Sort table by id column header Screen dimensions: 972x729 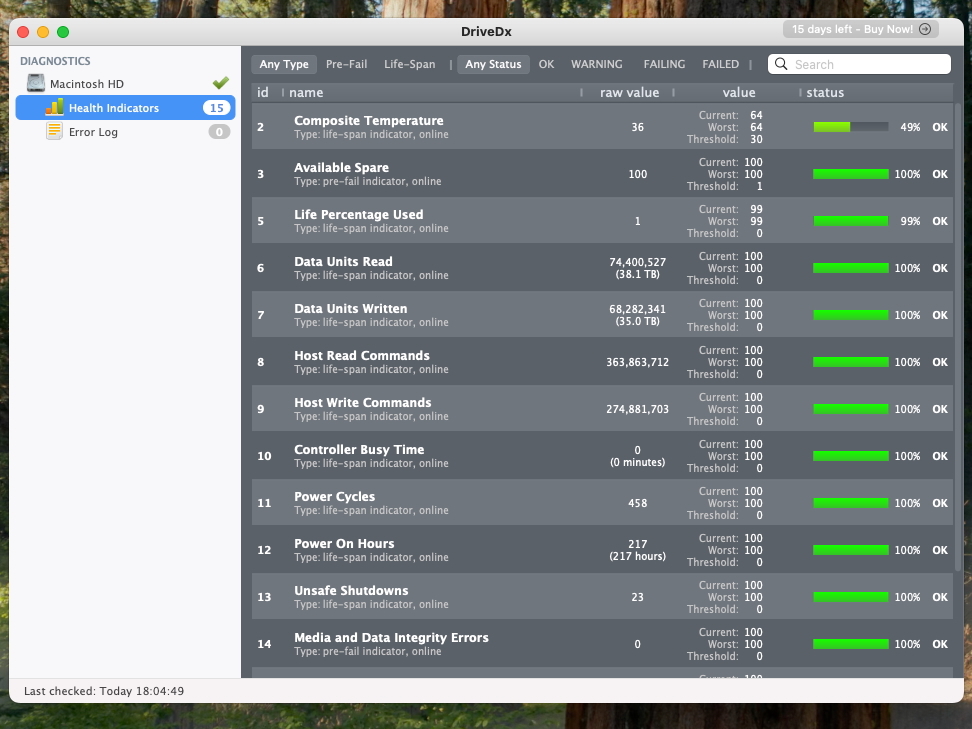click(x=263, y=92)
